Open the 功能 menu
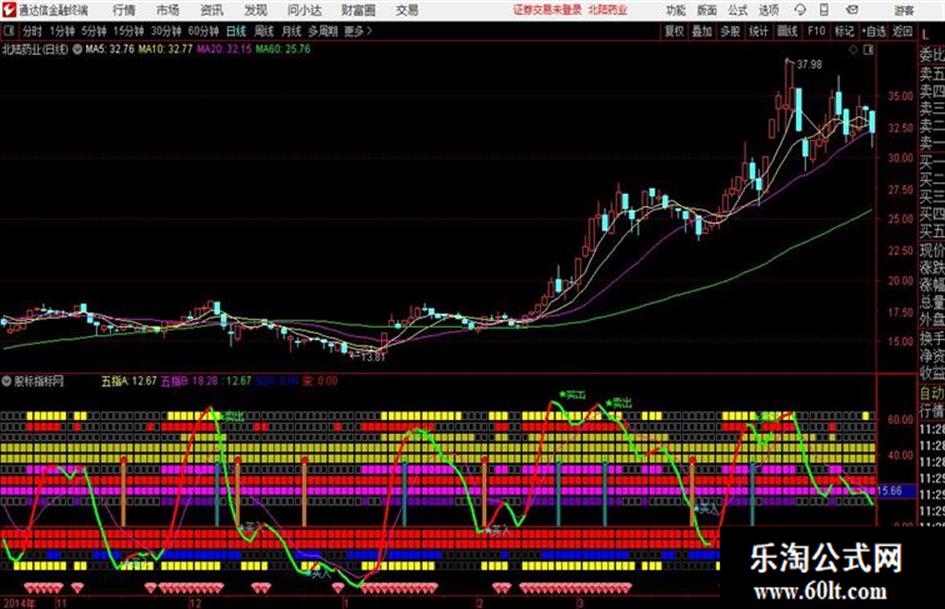 [x=676, y=10]
